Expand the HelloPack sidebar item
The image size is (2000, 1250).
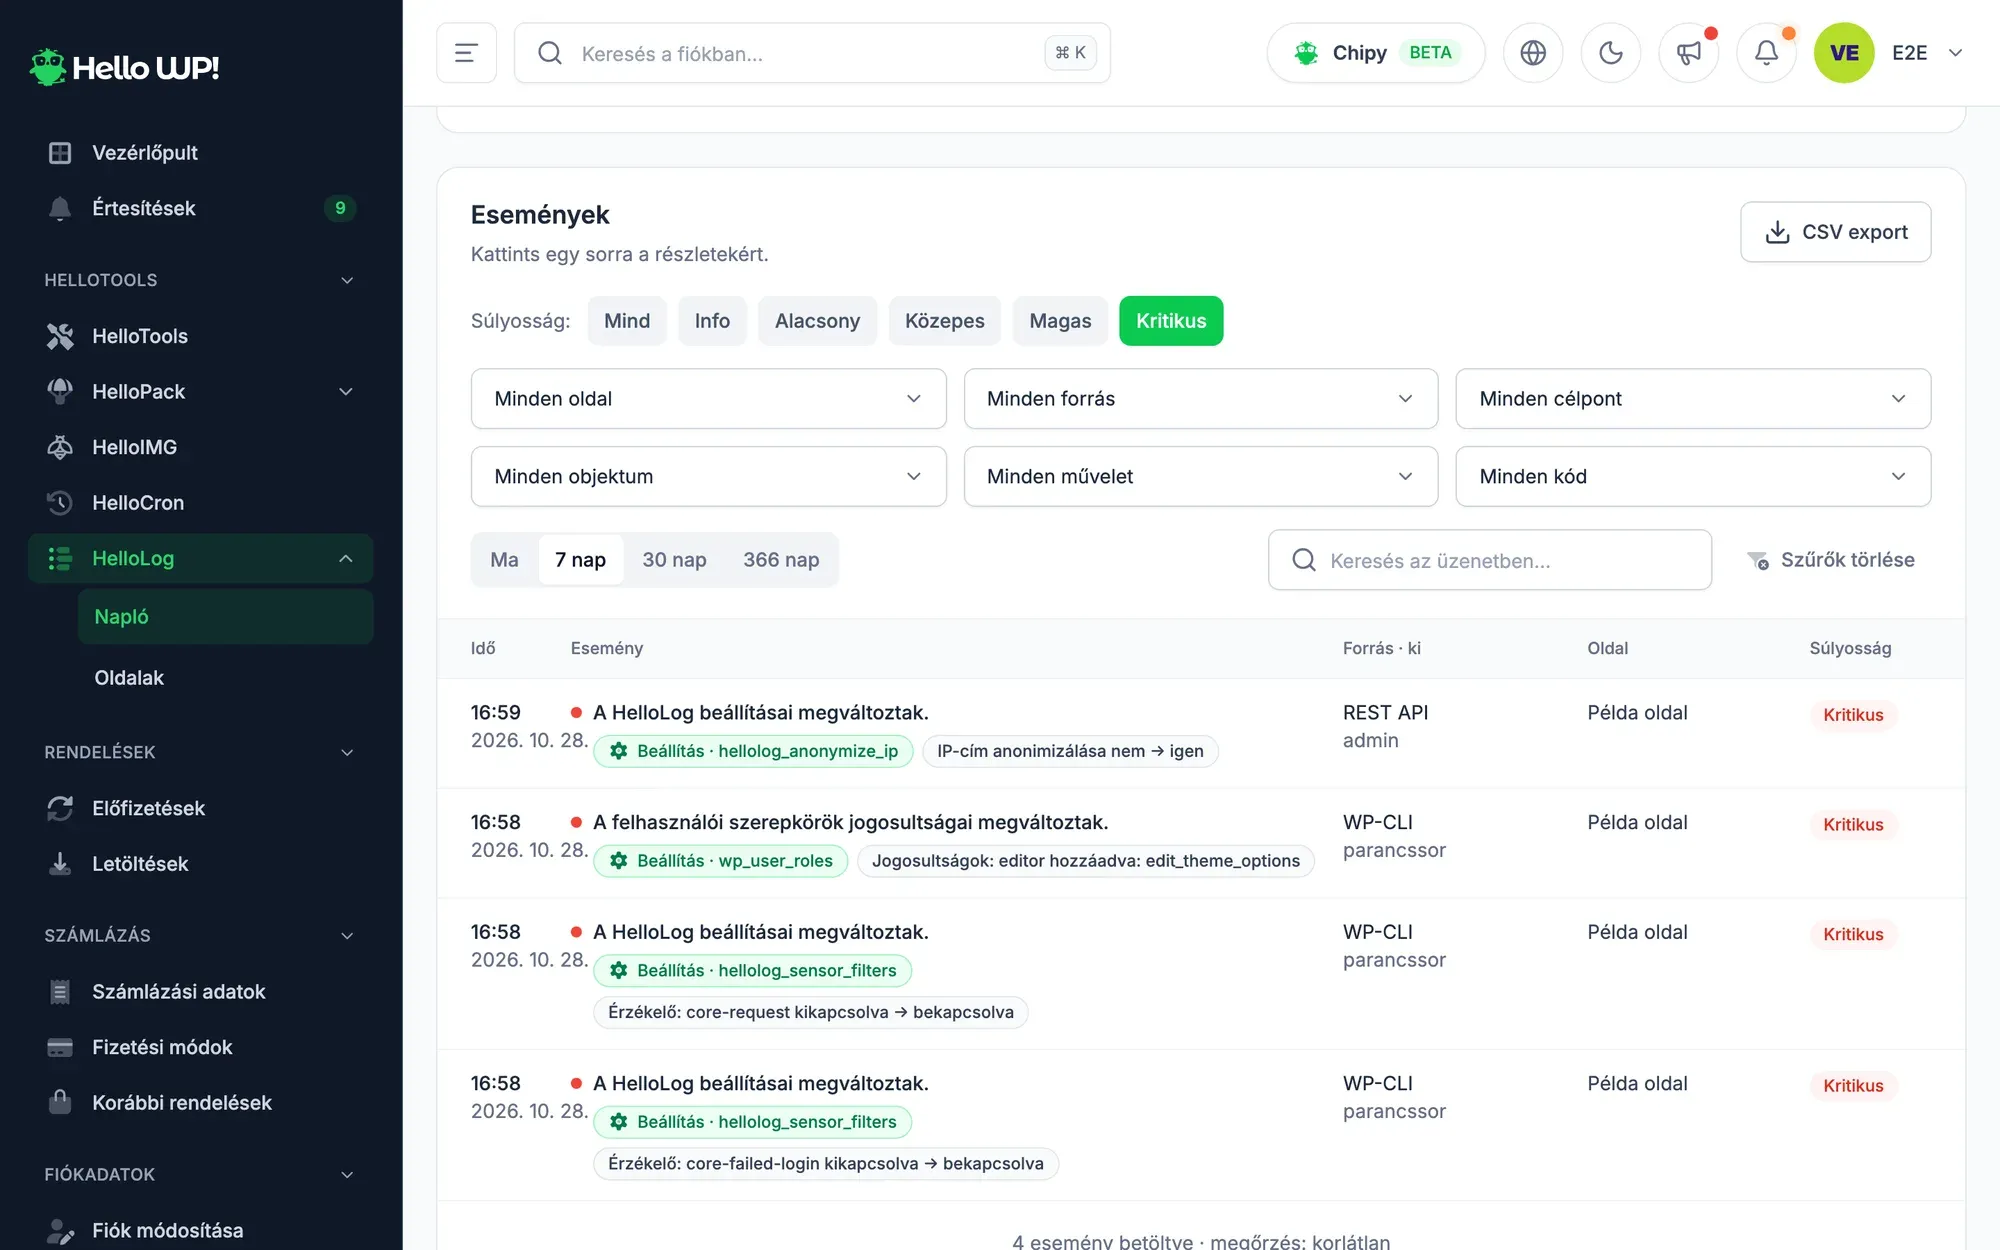pos(345,392)
